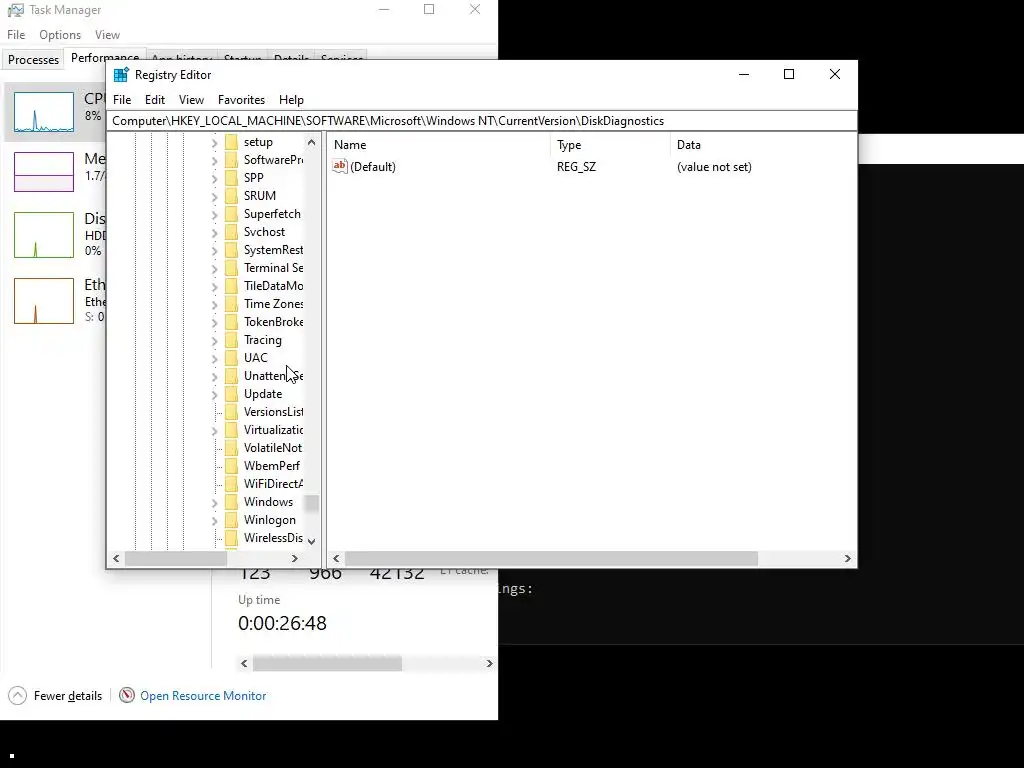Image resolution: width=1024 pixels, height=768 pixels.
Task: Expand the Superfetch registry key
Action: pos(214,214)
